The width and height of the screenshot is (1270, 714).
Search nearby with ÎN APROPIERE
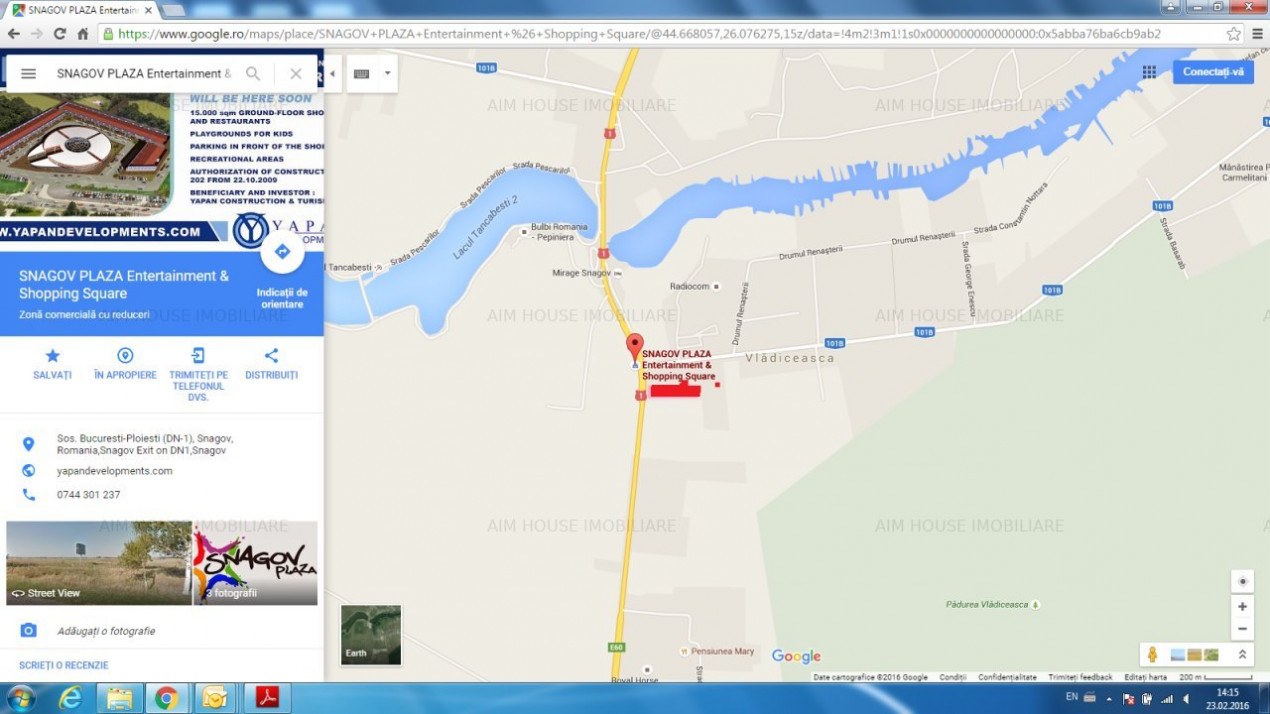(125, 364)
